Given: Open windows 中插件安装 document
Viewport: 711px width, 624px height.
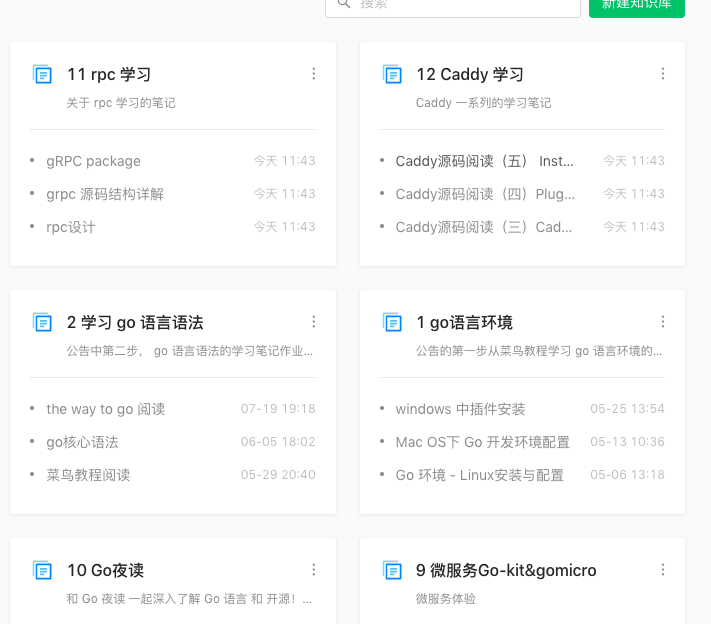Looking at the screenshot, I should pyautogui.click(x=460, y=409).
